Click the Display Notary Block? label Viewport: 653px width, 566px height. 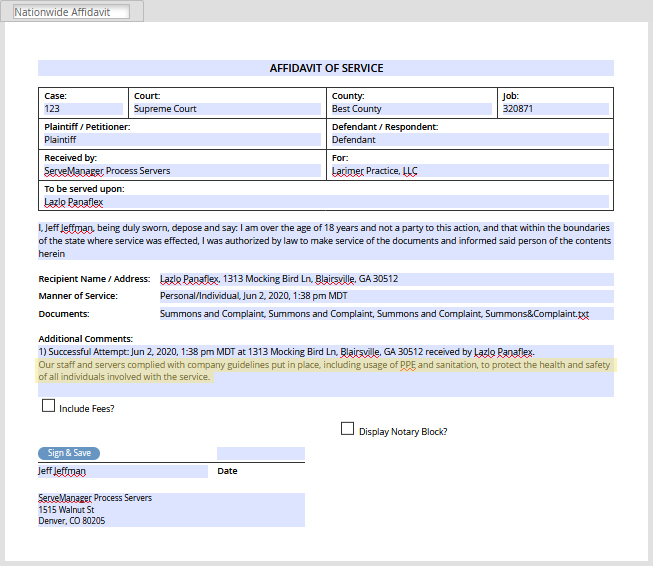point(403,432)
